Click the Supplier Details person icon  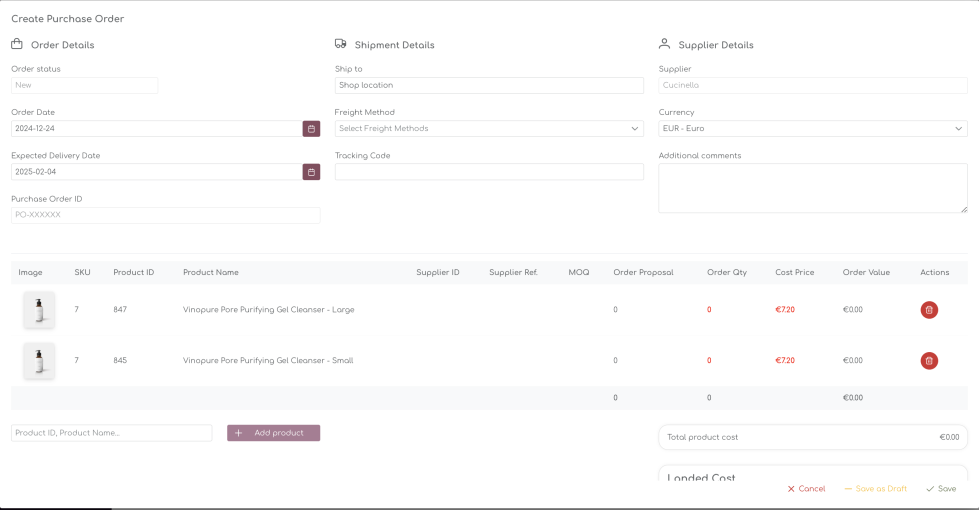[x=664, y=44]
